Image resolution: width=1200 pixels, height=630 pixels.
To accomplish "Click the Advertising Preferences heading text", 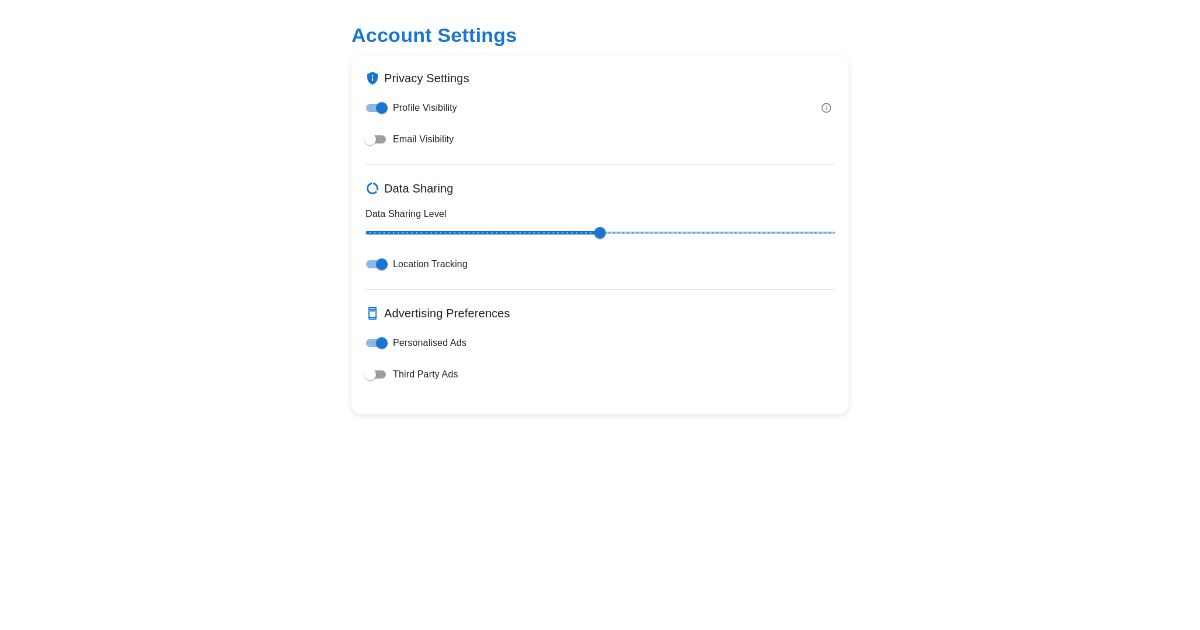I will (447, 313).
